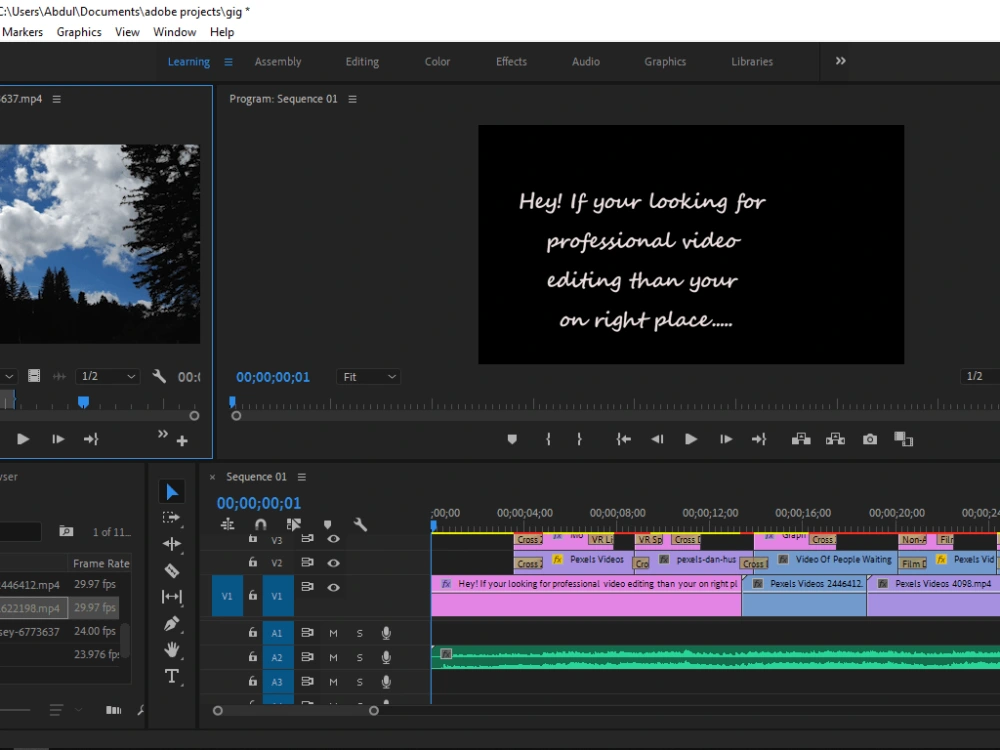Switch to the Audio workspace
Screen dimensions: 1000x750
[585, 62]
